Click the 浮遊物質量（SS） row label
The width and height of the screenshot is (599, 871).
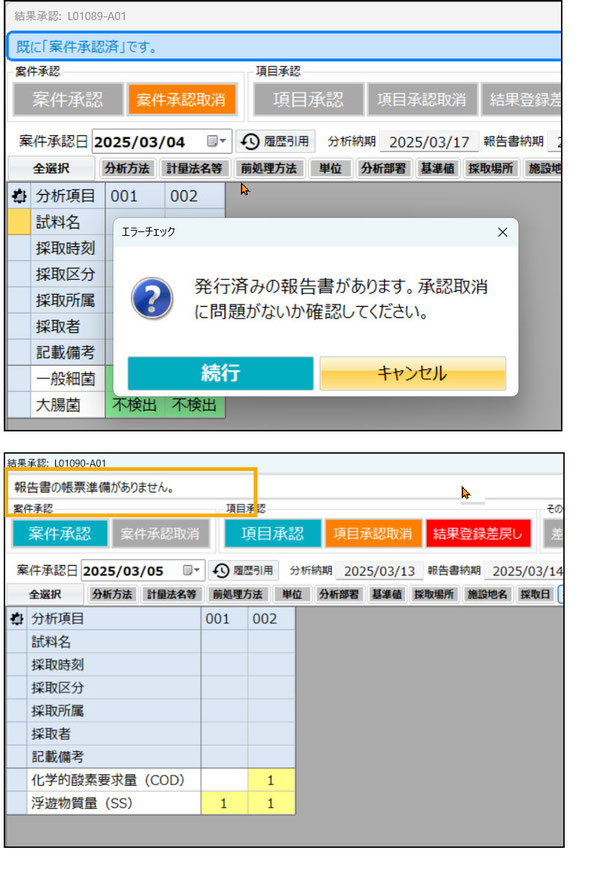click(x=114, y=803)
